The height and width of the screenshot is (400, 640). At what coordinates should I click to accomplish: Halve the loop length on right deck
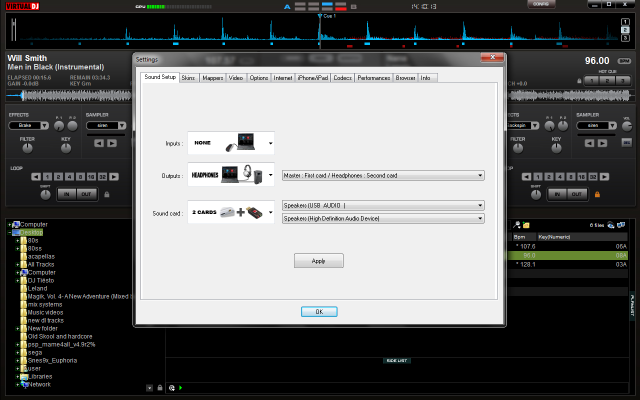tap(527, 177)
